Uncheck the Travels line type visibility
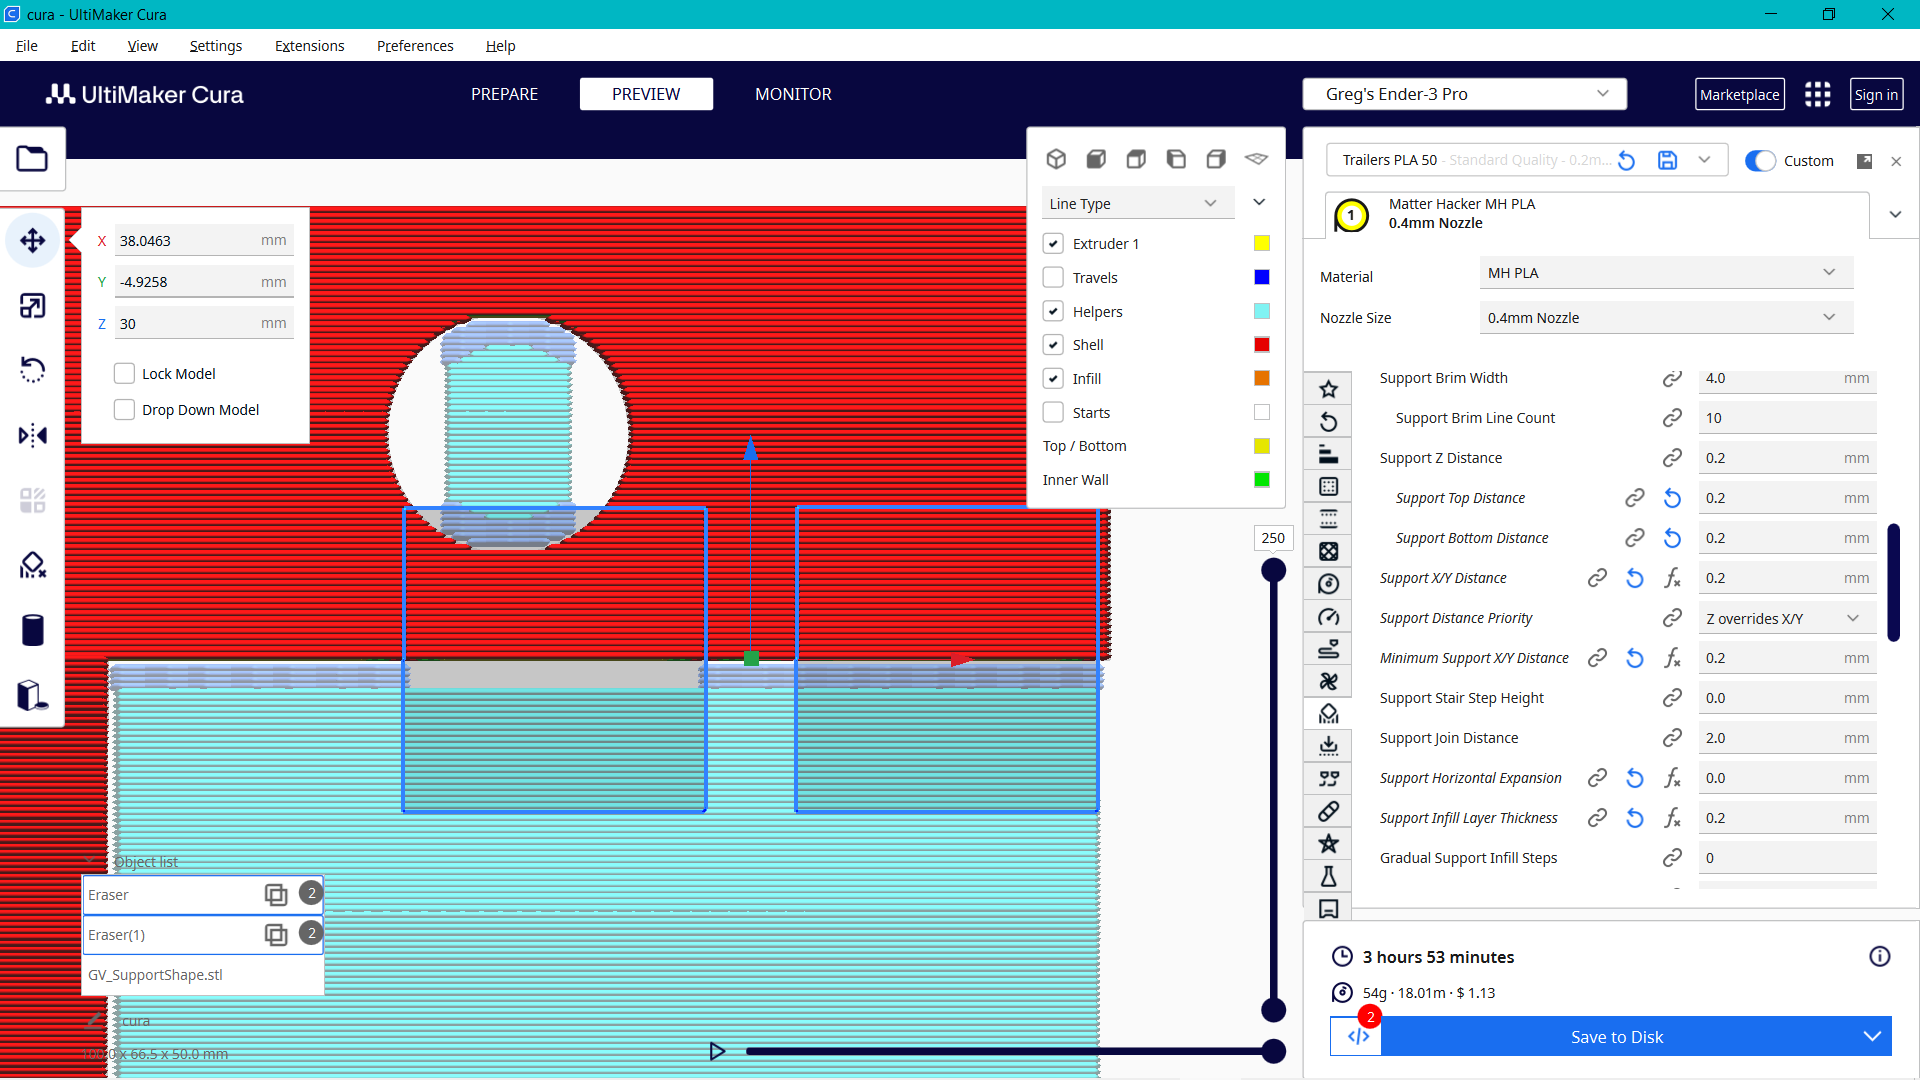The height and width of the screenshot is (1080, 1920). tap(1053, 277)
